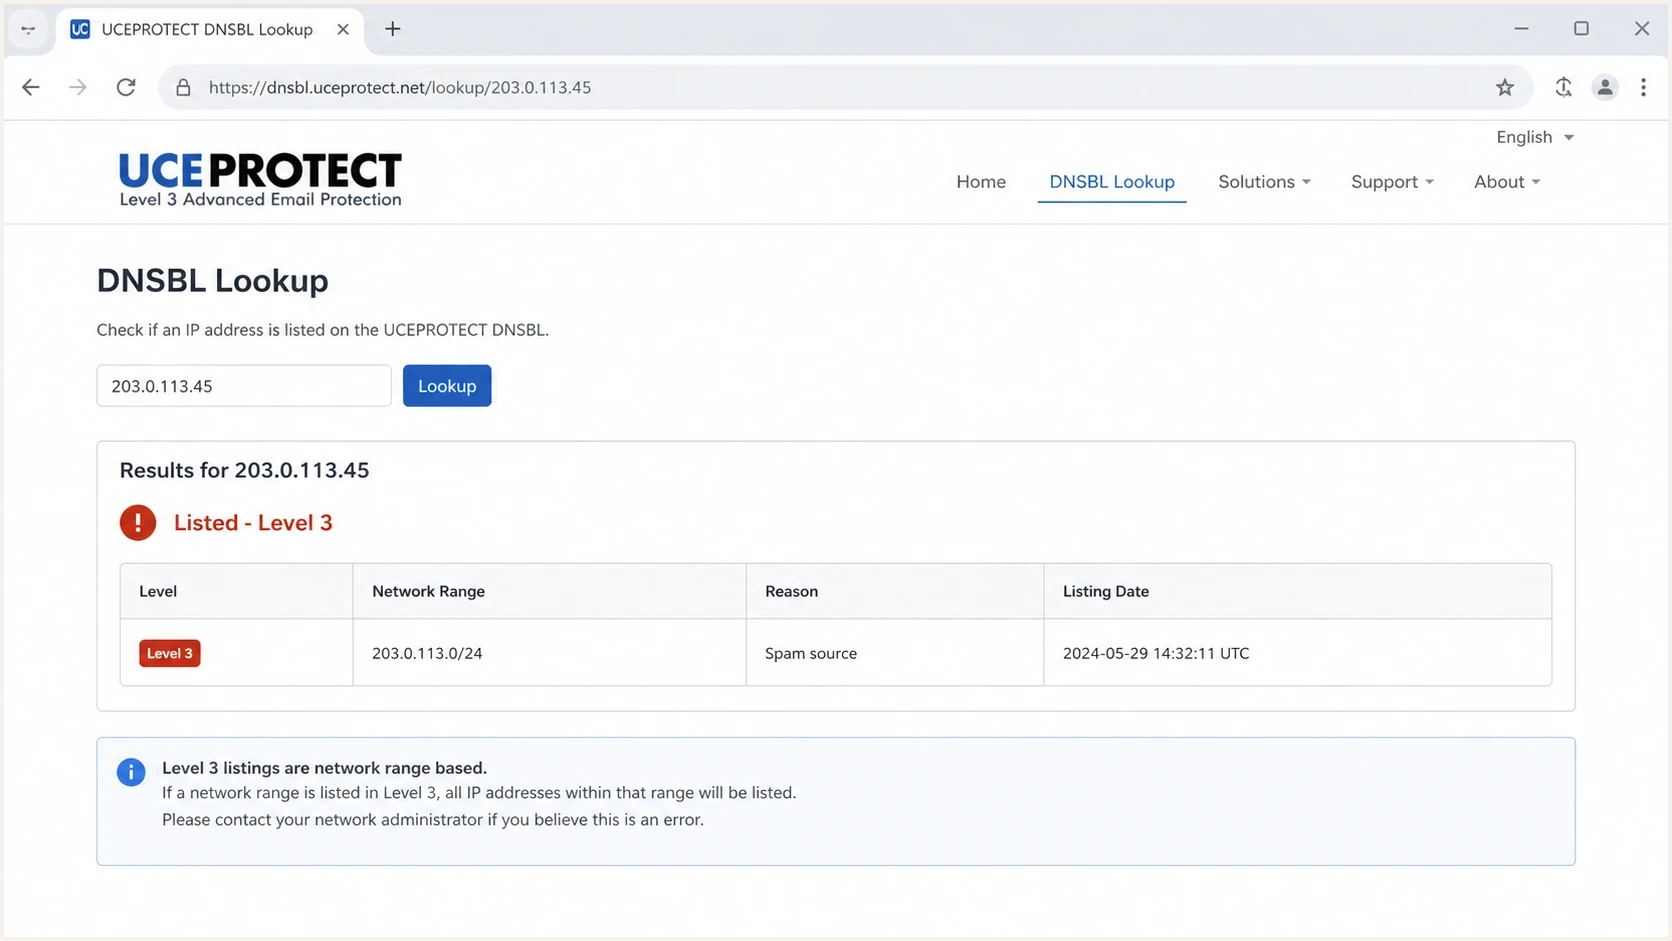View site info via the padlock icon

point(183,87)
